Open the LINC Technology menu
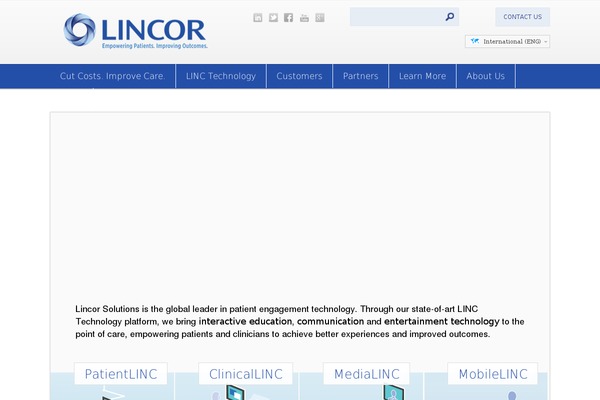The image size is (600, 400). pos(221,76)
